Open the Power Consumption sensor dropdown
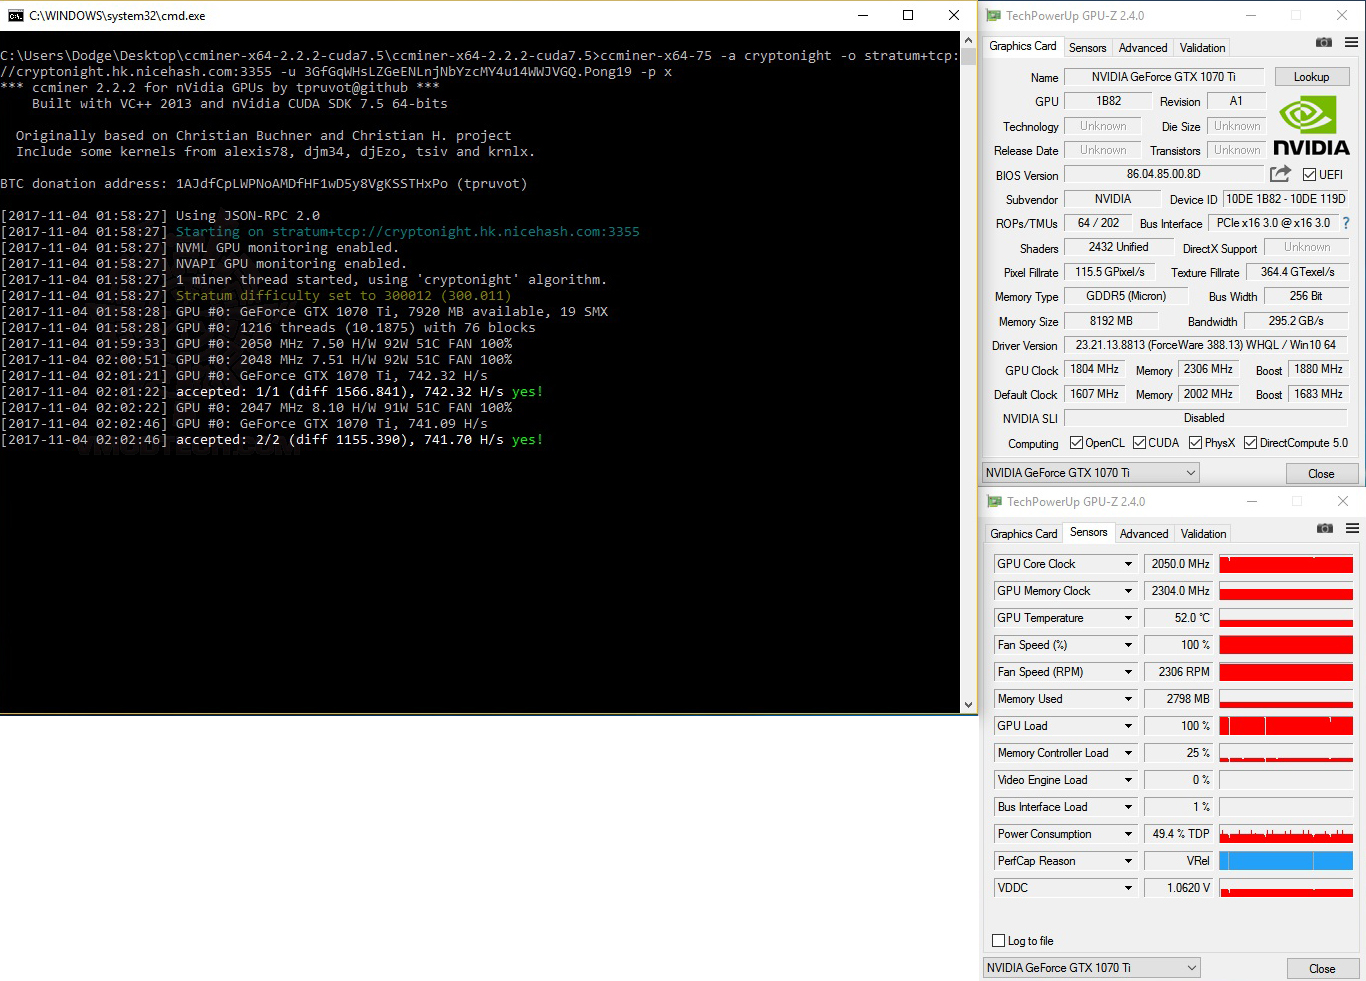1366x981 pixels. [x=1128, y=834]
